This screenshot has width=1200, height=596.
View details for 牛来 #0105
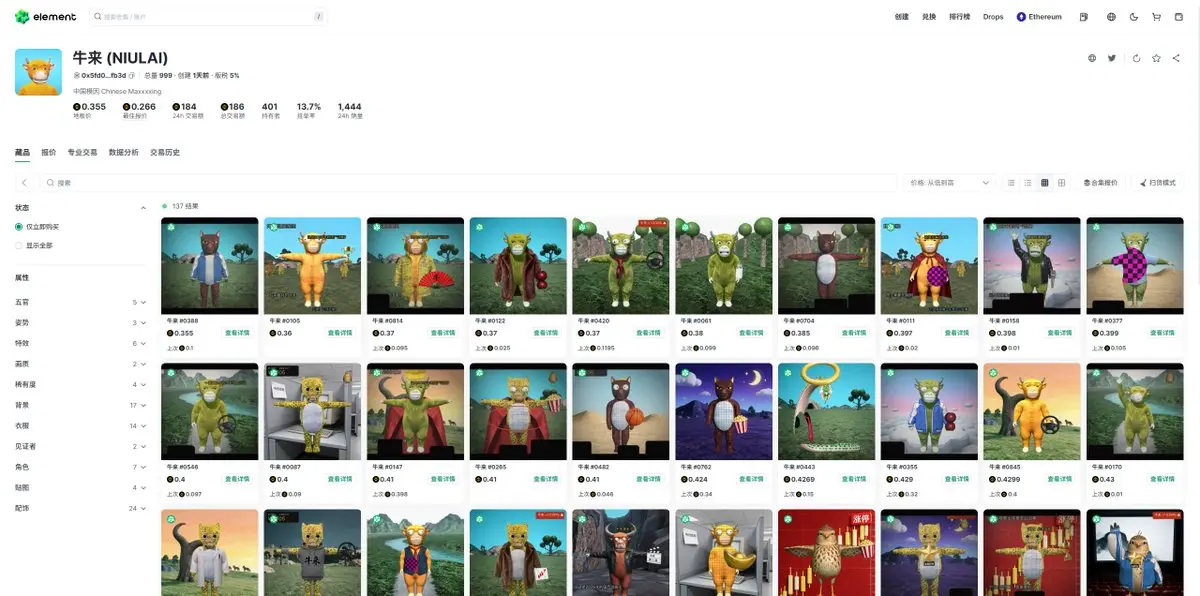click(x=340, y=333)
